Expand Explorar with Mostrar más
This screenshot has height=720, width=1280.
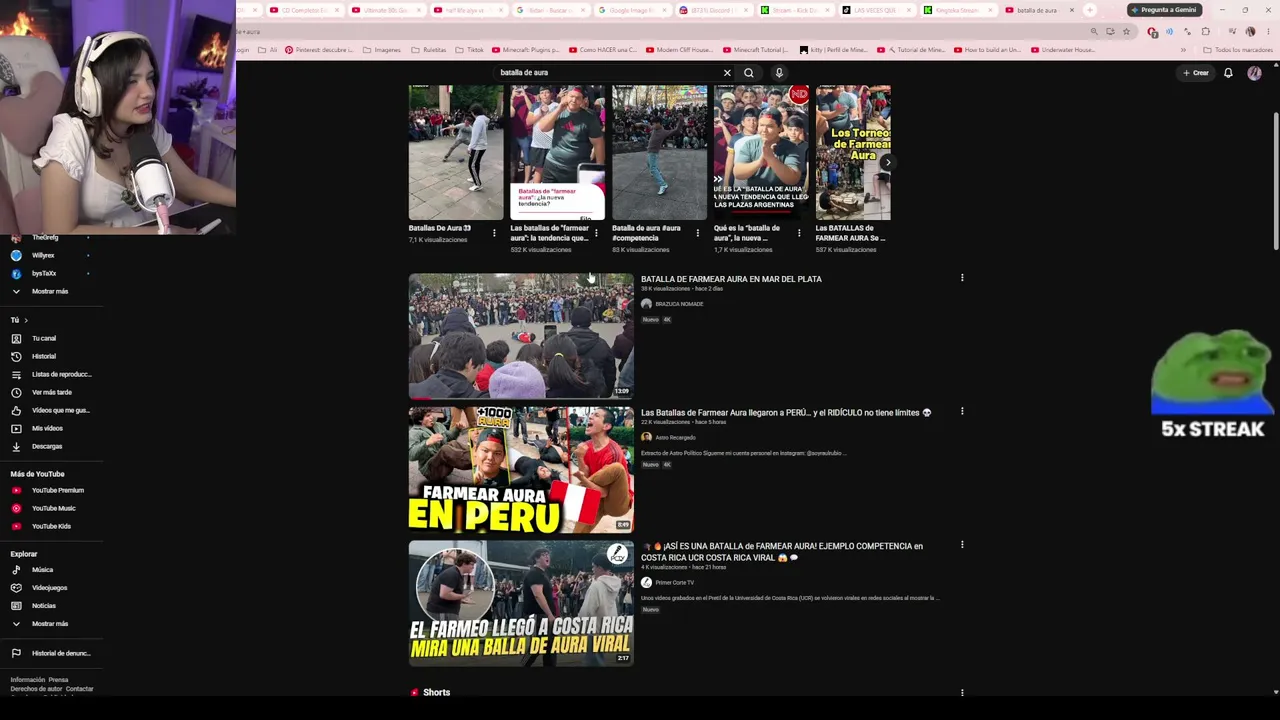click(x=50, y=624)
